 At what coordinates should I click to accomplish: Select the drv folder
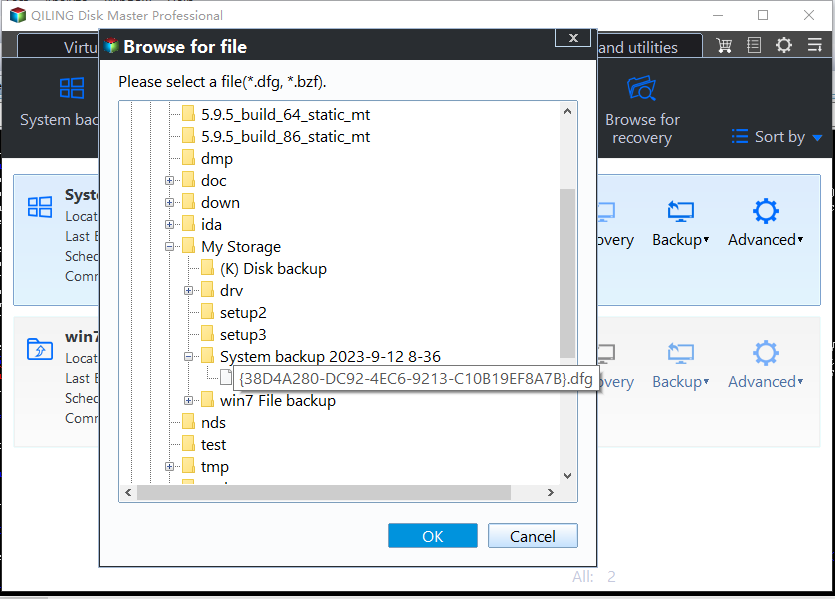pos(231,291)
